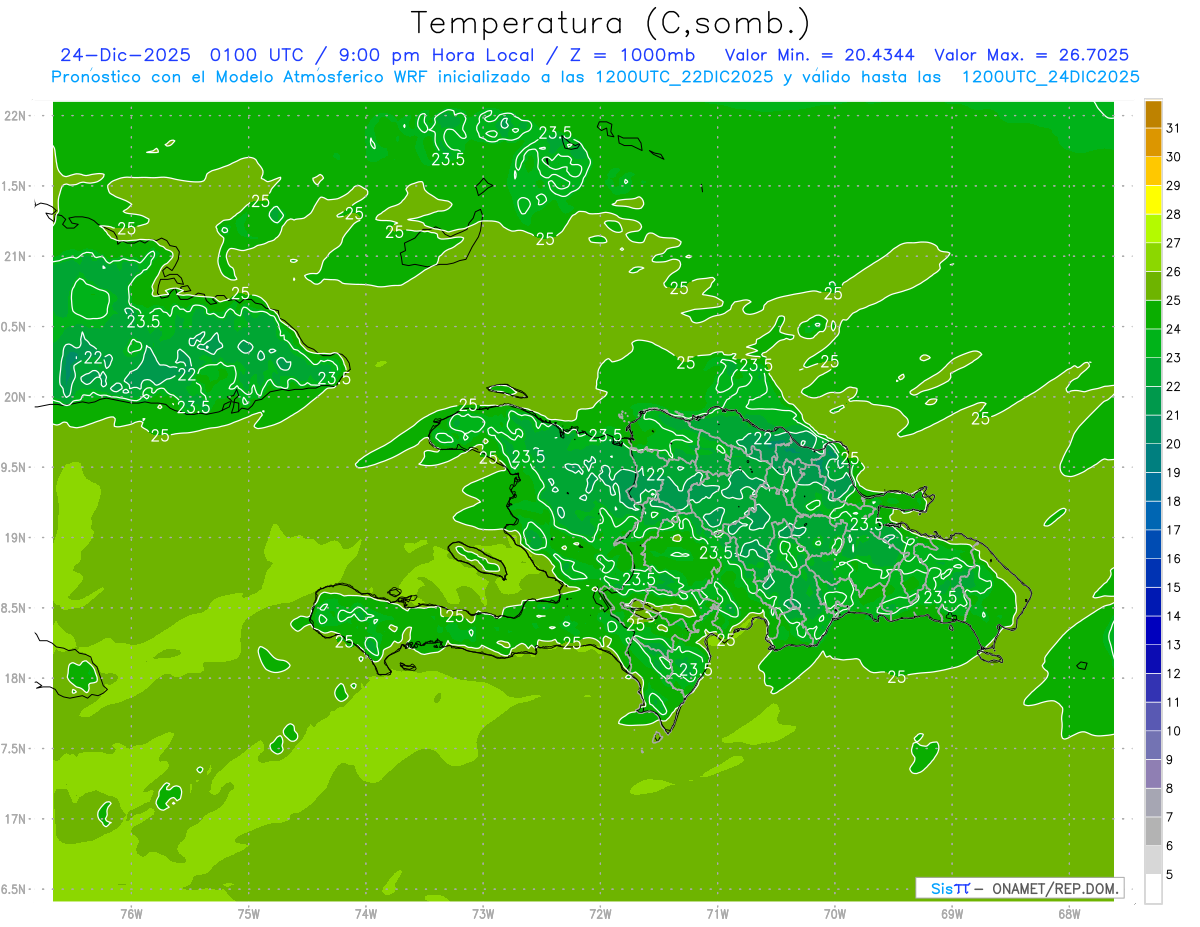Screen dimensions: 1200x927
Task: Click the '12' colorbar label
Action: (1173, 673)
